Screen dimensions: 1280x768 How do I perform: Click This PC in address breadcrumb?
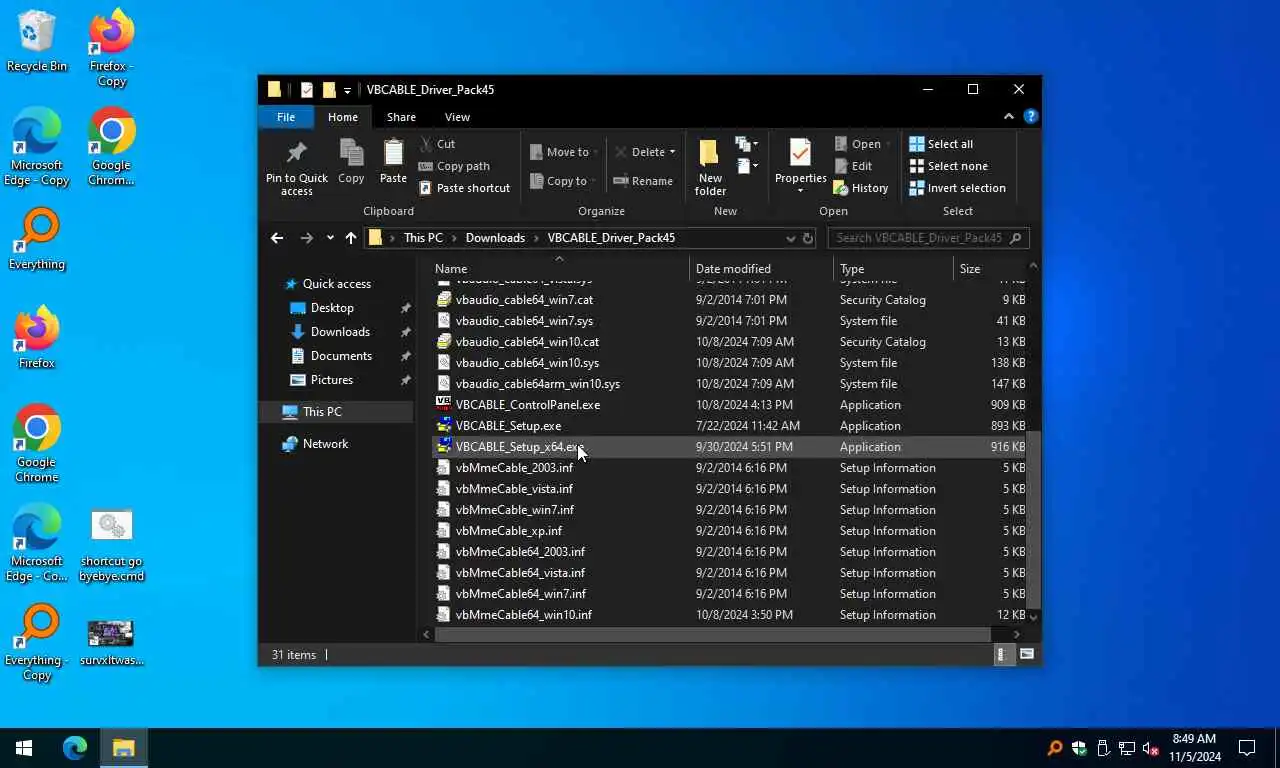click(x=423, y=238)
